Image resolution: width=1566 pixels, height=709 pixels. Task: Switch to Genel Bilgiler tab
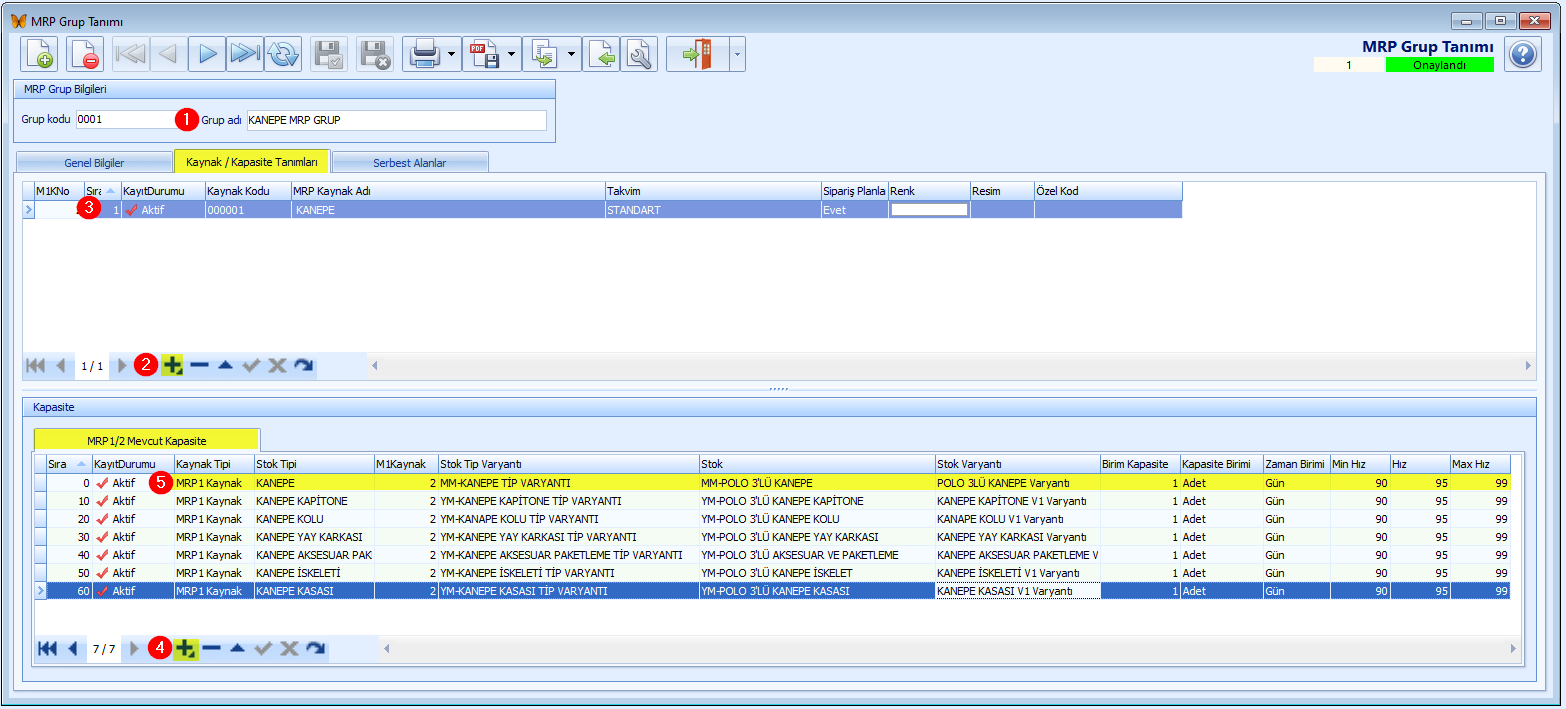tap(94, 163)
